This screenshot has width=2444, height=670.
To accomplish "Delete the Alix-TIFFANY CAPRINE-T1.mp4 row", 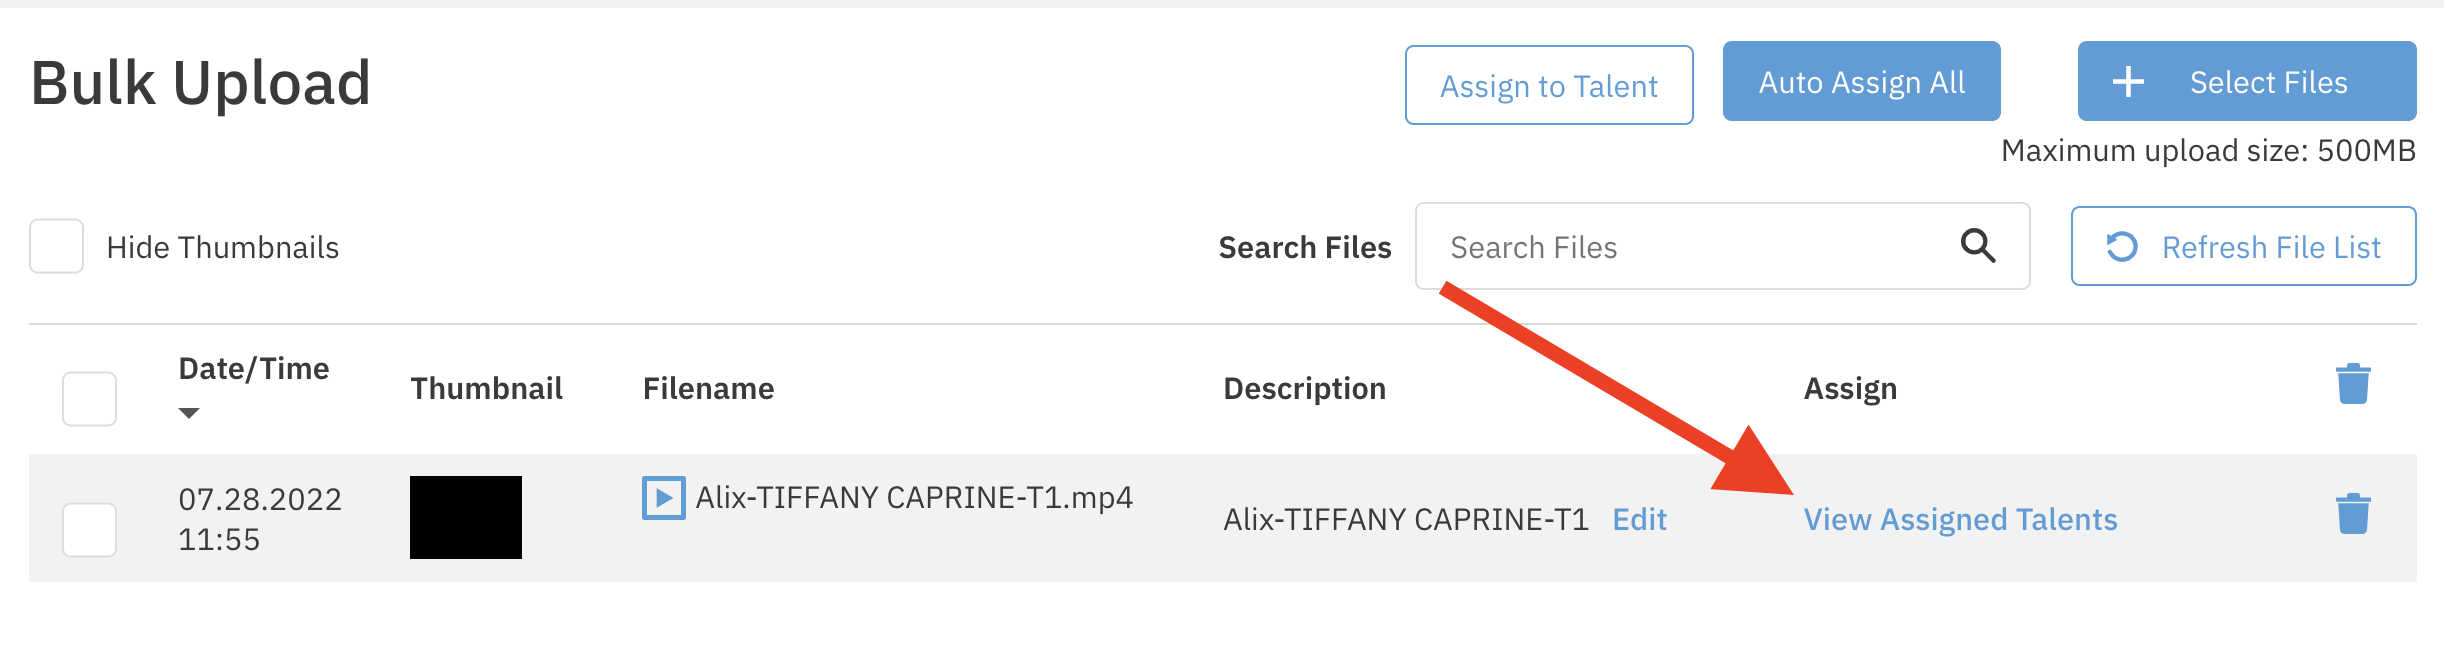I will pyautogui.click(x=2353, y=514).
